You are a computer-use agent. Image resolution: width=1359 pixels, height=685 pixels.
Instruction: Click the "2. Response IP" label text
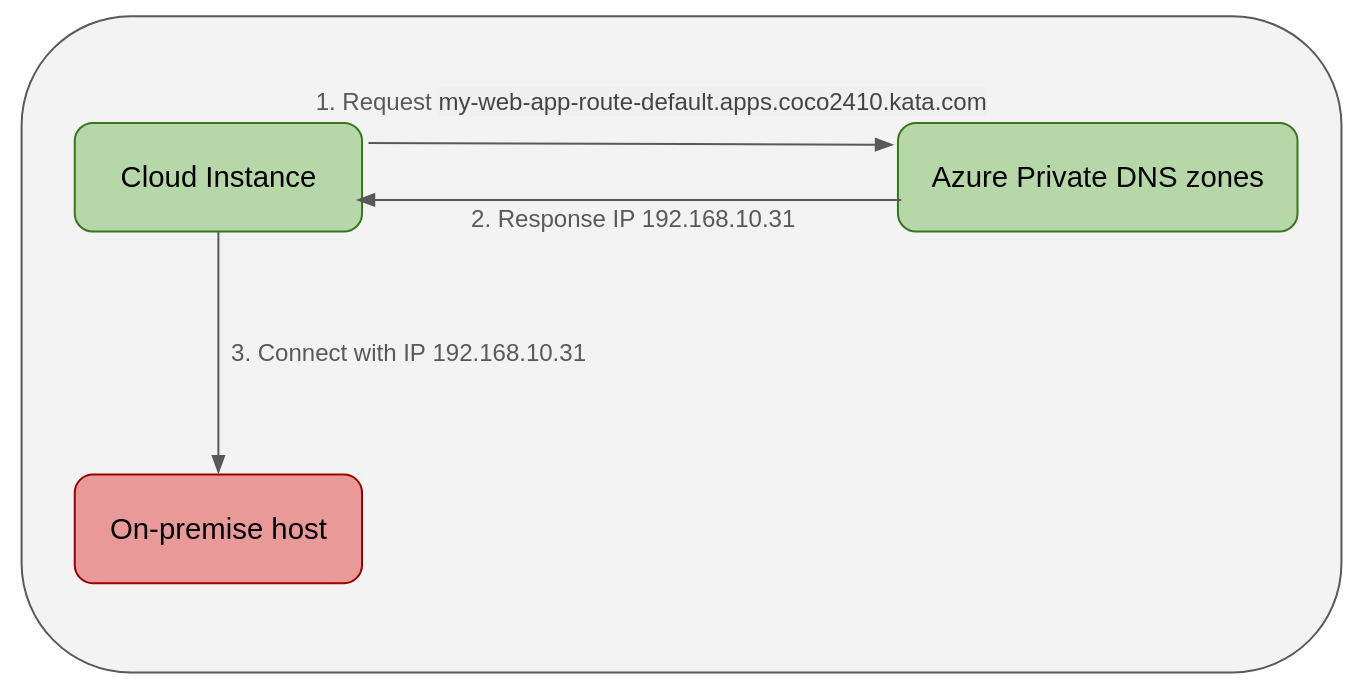[552, 219]
